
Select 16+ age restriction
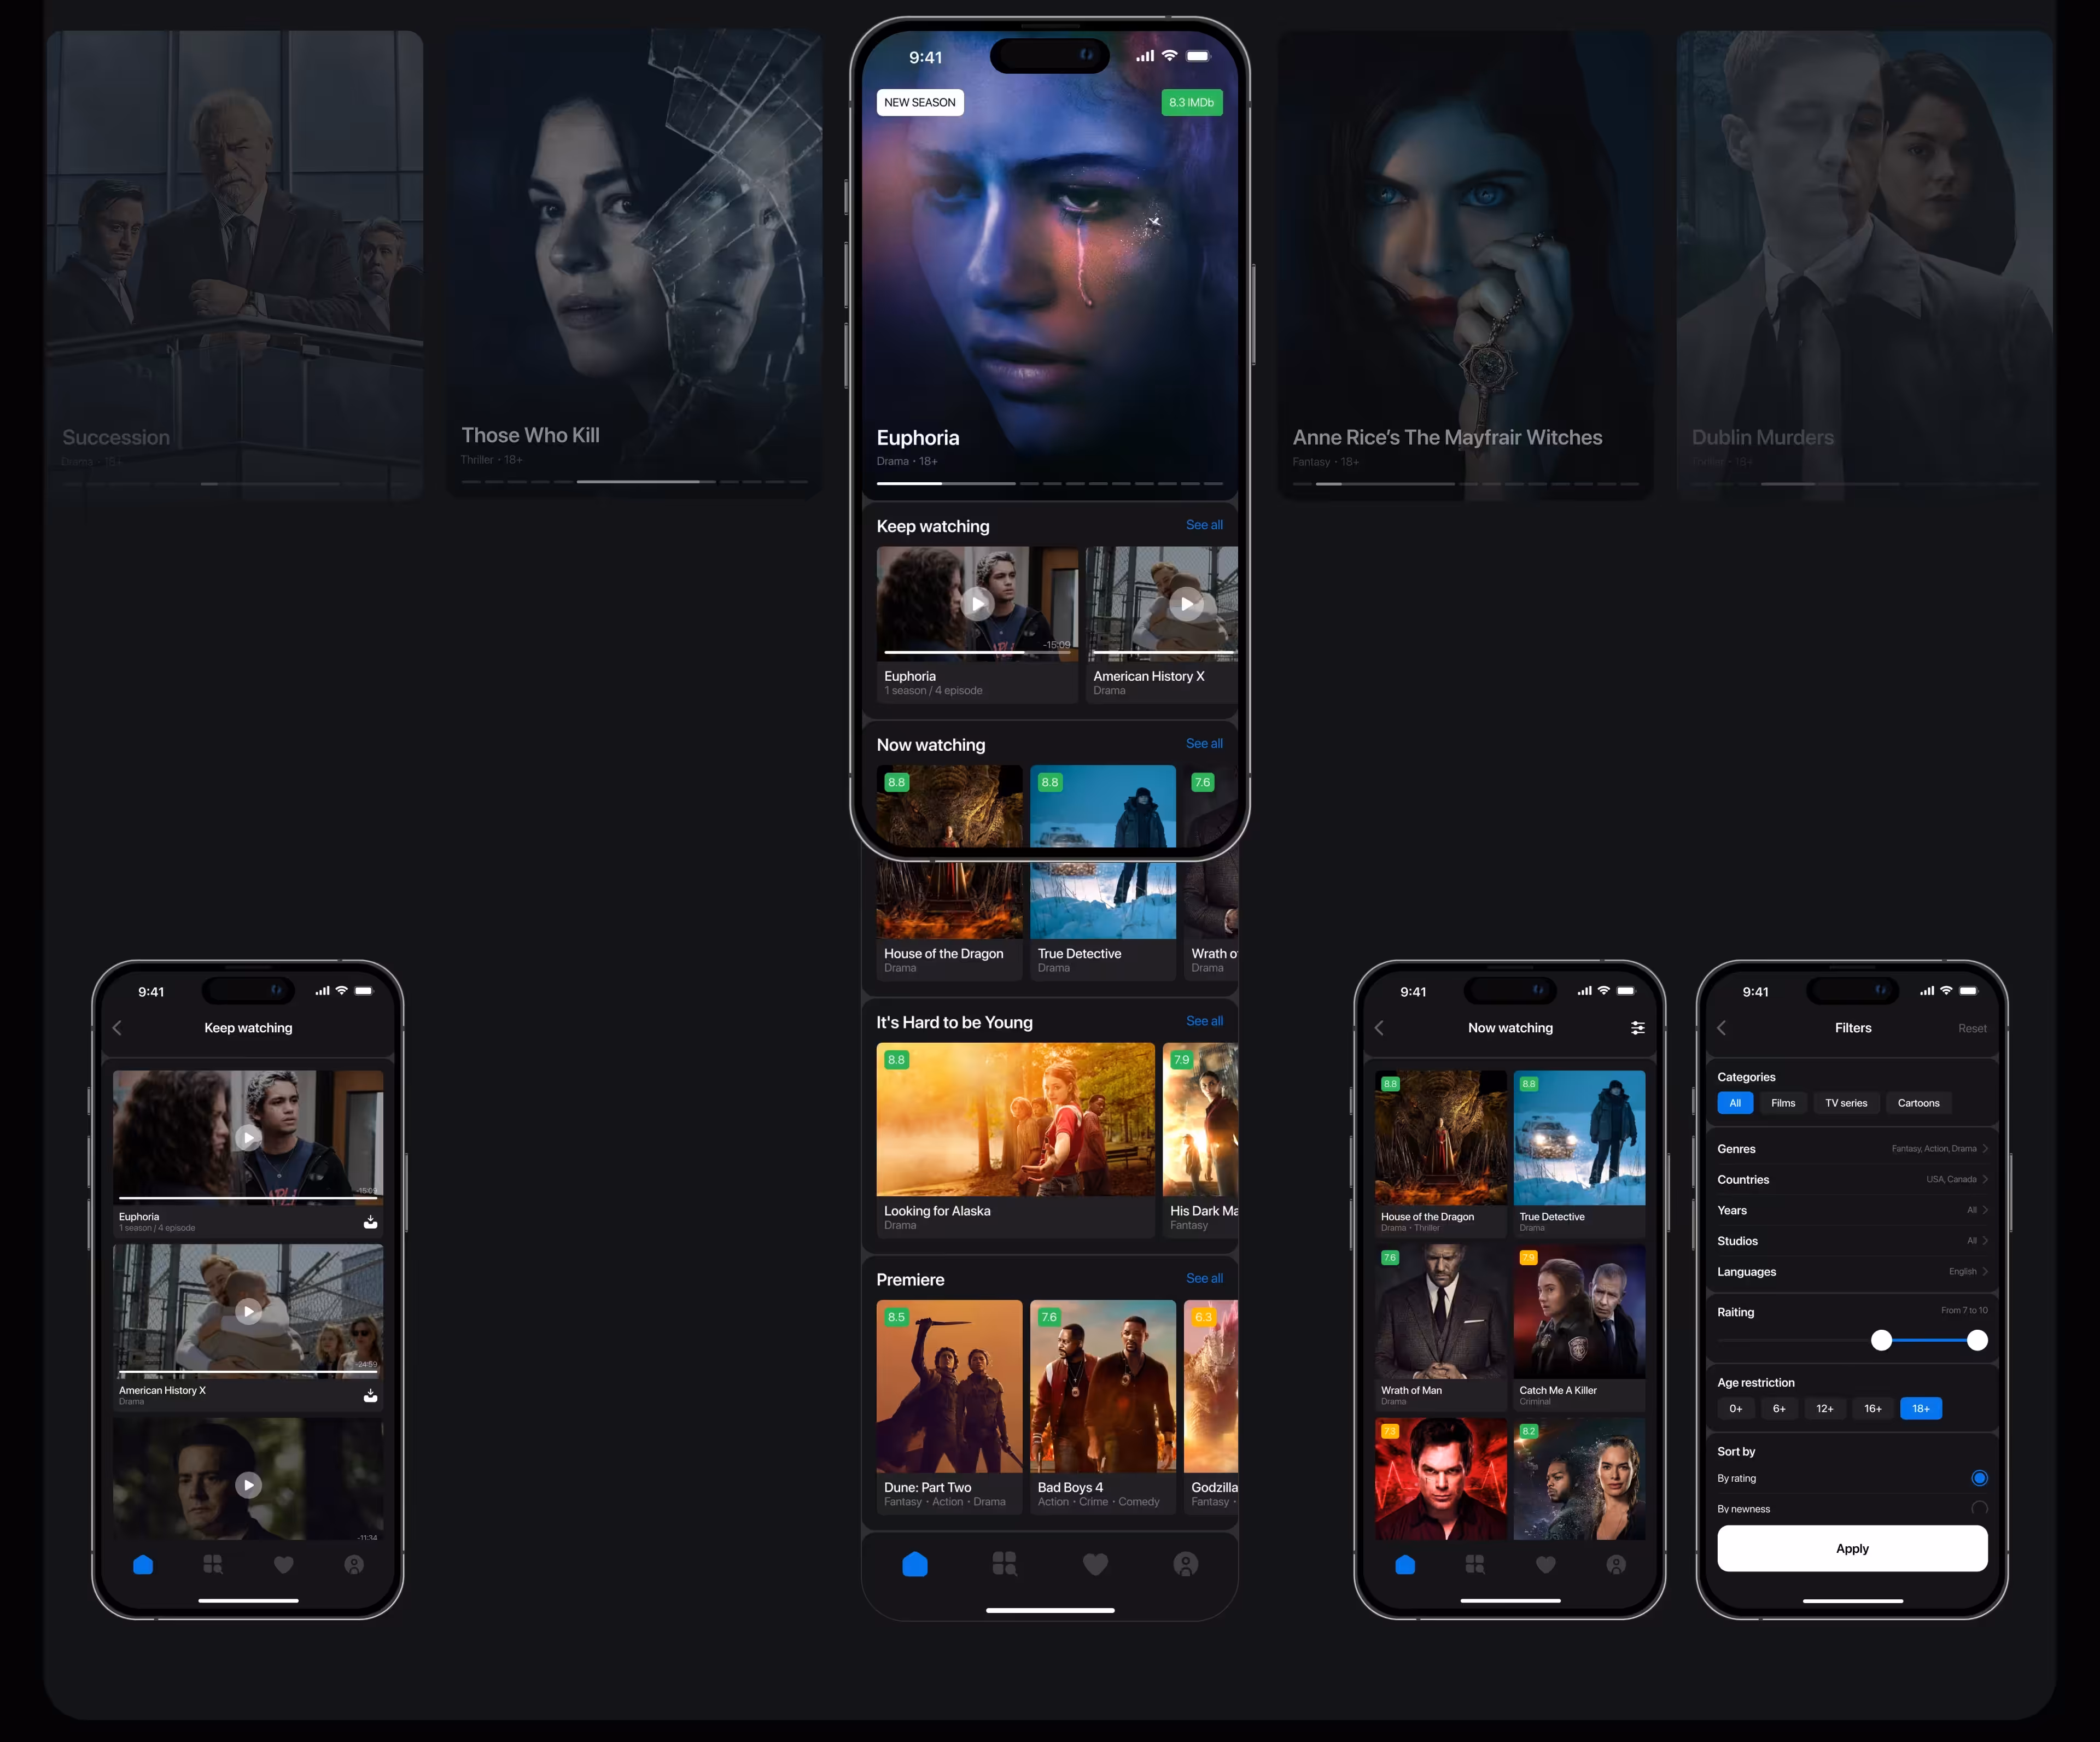click(1873, 1408)
